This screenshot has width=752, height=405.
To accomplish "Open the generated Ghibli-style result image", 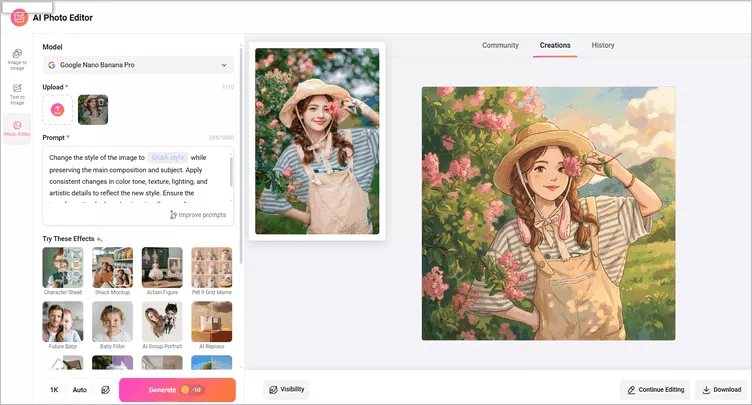I will coord(549,214).
